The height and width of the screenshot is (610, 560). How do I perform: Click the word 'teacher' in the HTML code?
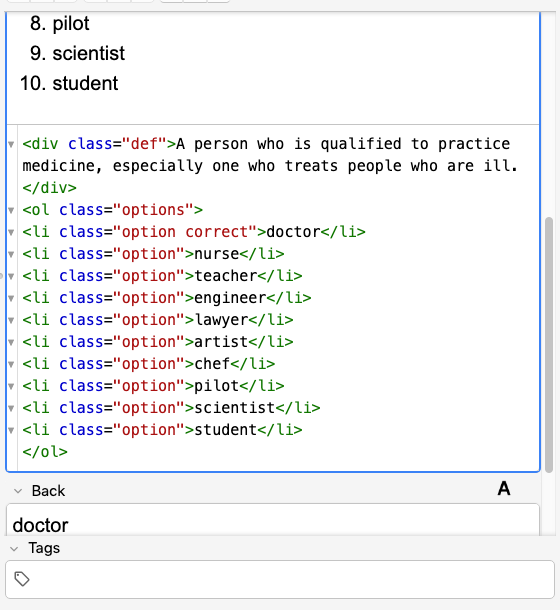(226, 276)
